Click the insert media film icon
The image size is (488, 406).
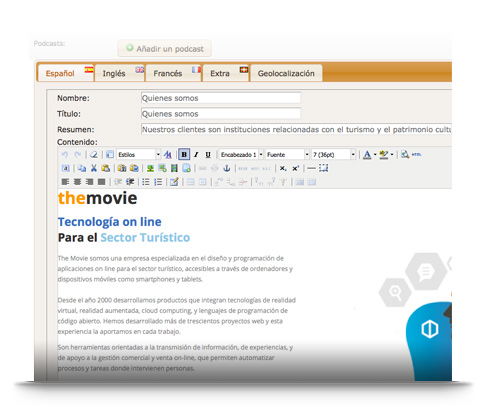(x=174, y=168)
